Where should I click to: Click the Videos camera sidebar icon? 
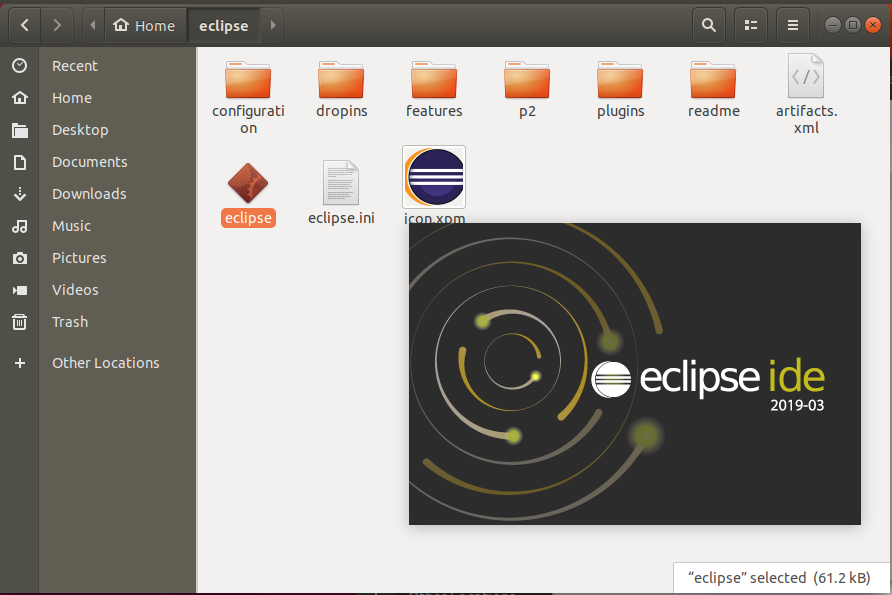[x=19, y=290]
